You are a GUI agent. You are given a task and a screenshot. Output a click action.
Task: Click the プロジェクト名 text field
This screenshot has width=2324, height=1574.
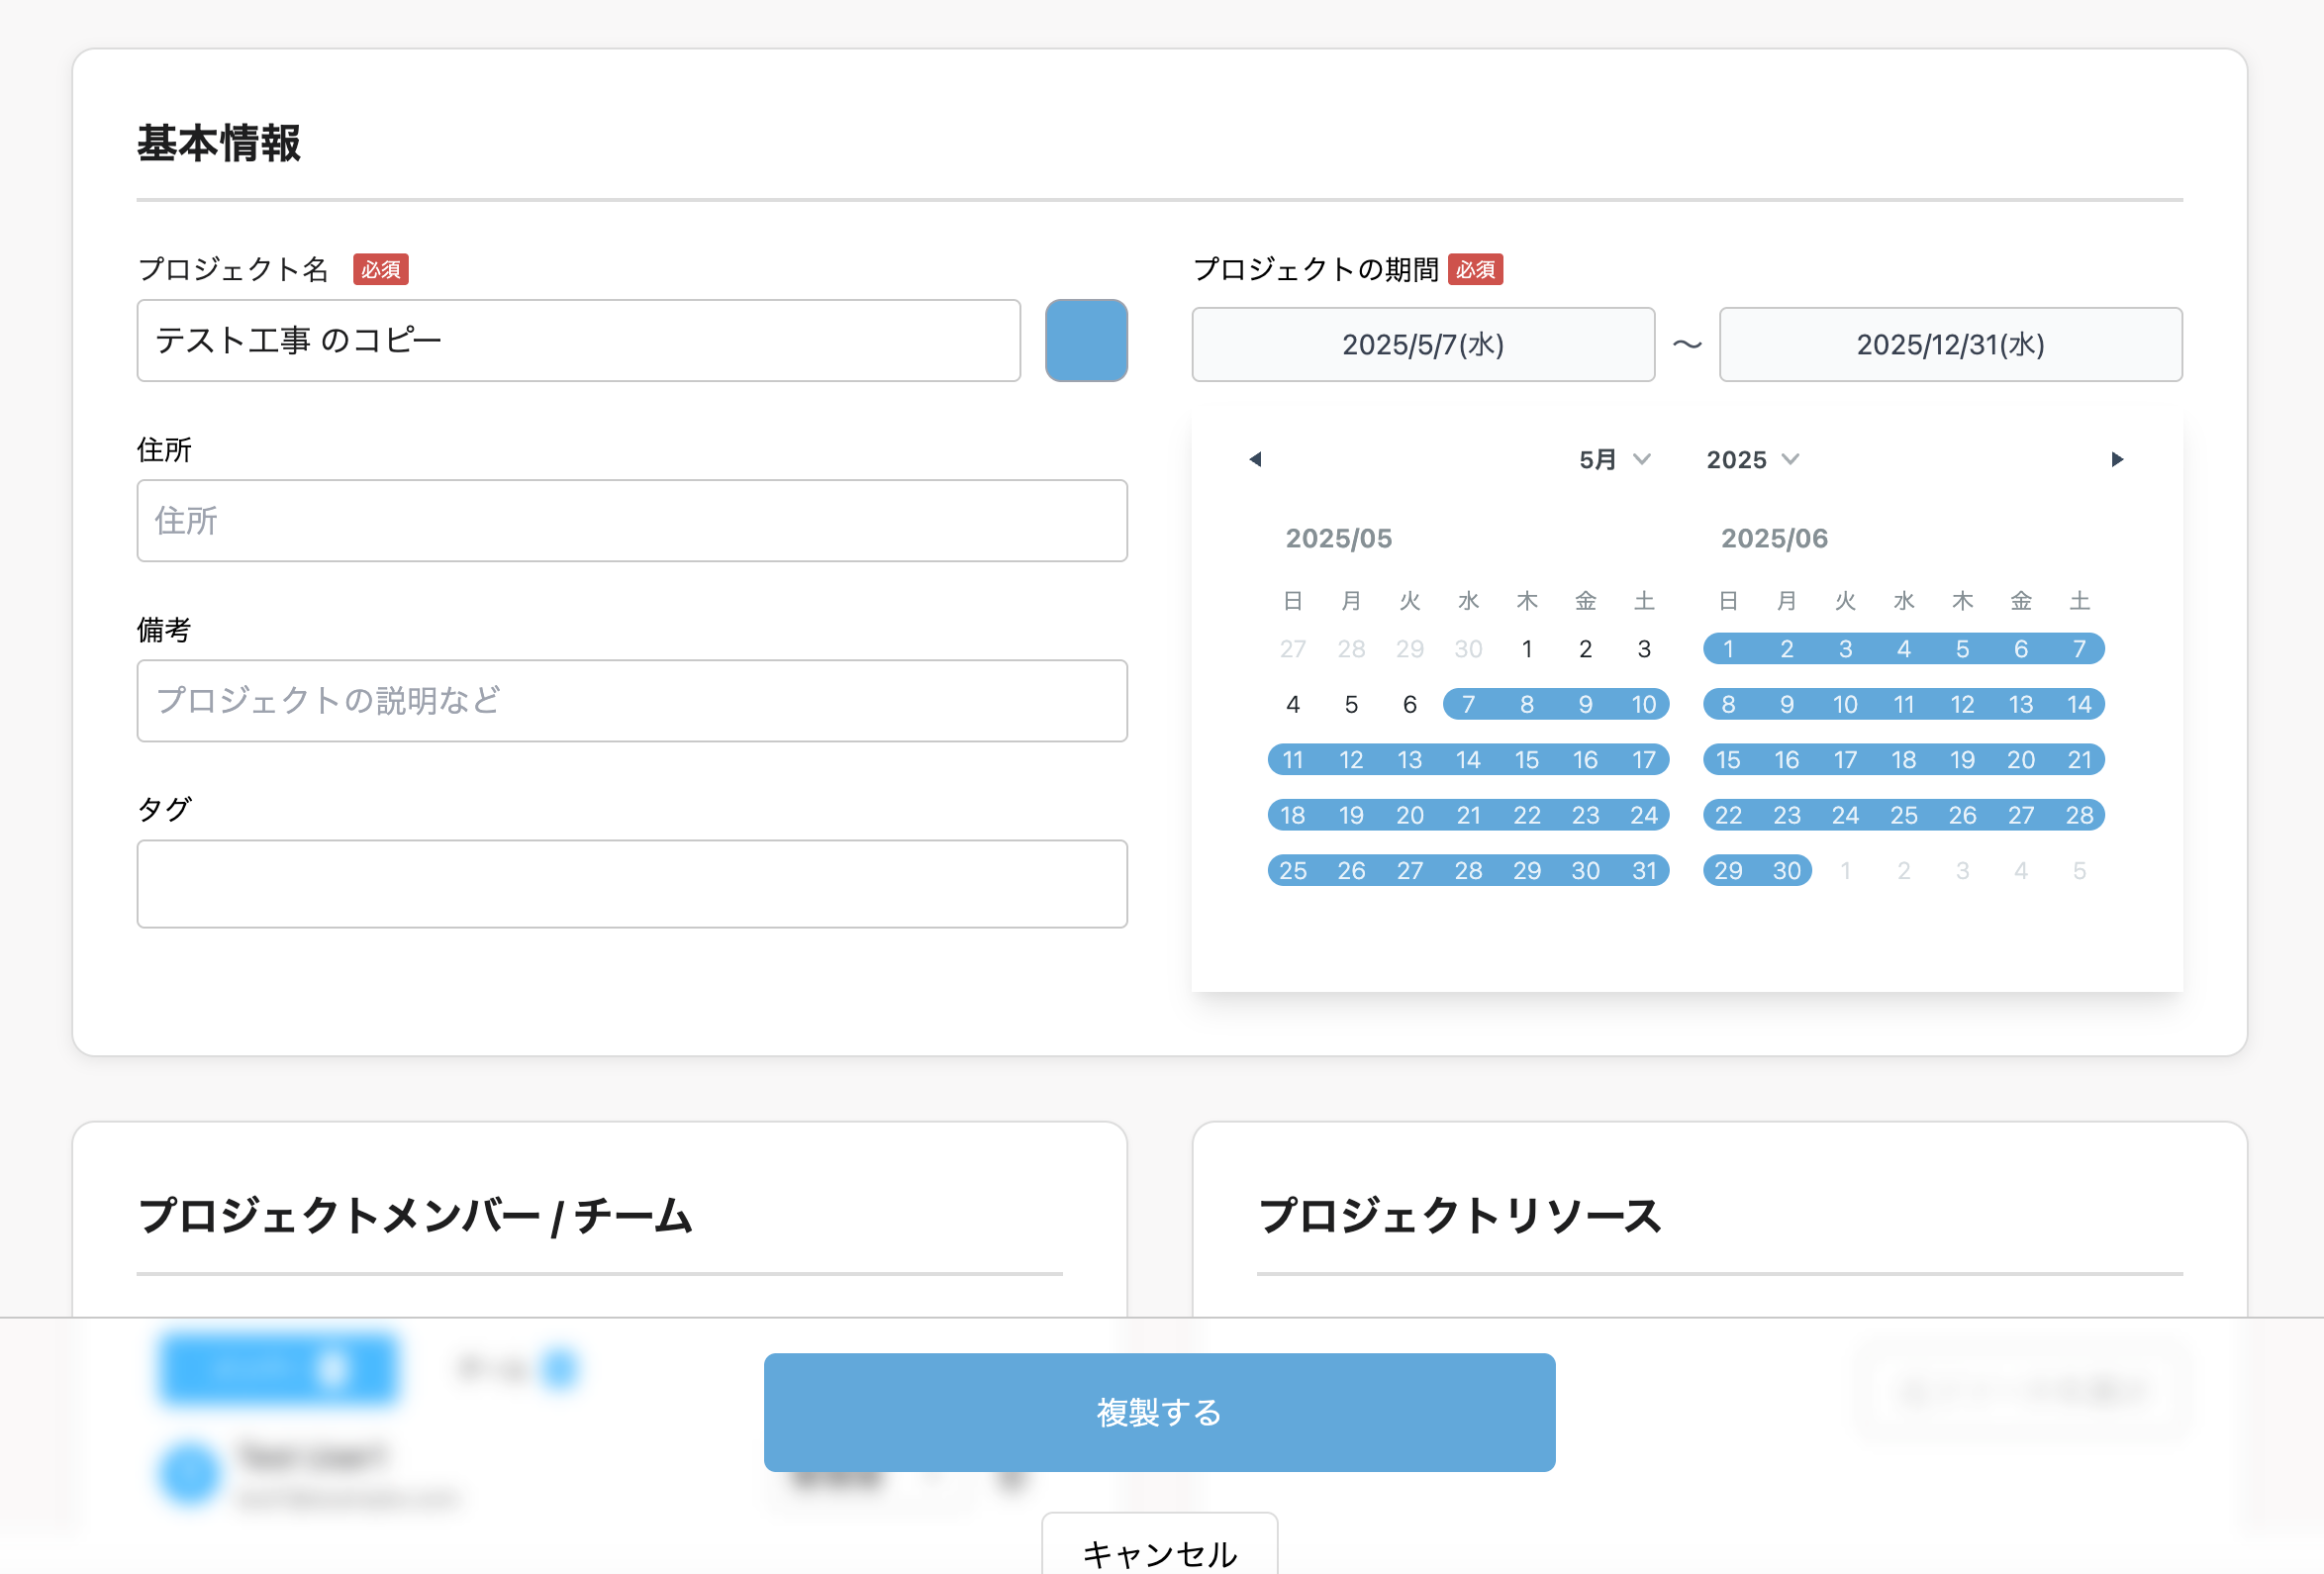[x=578, y=340]
